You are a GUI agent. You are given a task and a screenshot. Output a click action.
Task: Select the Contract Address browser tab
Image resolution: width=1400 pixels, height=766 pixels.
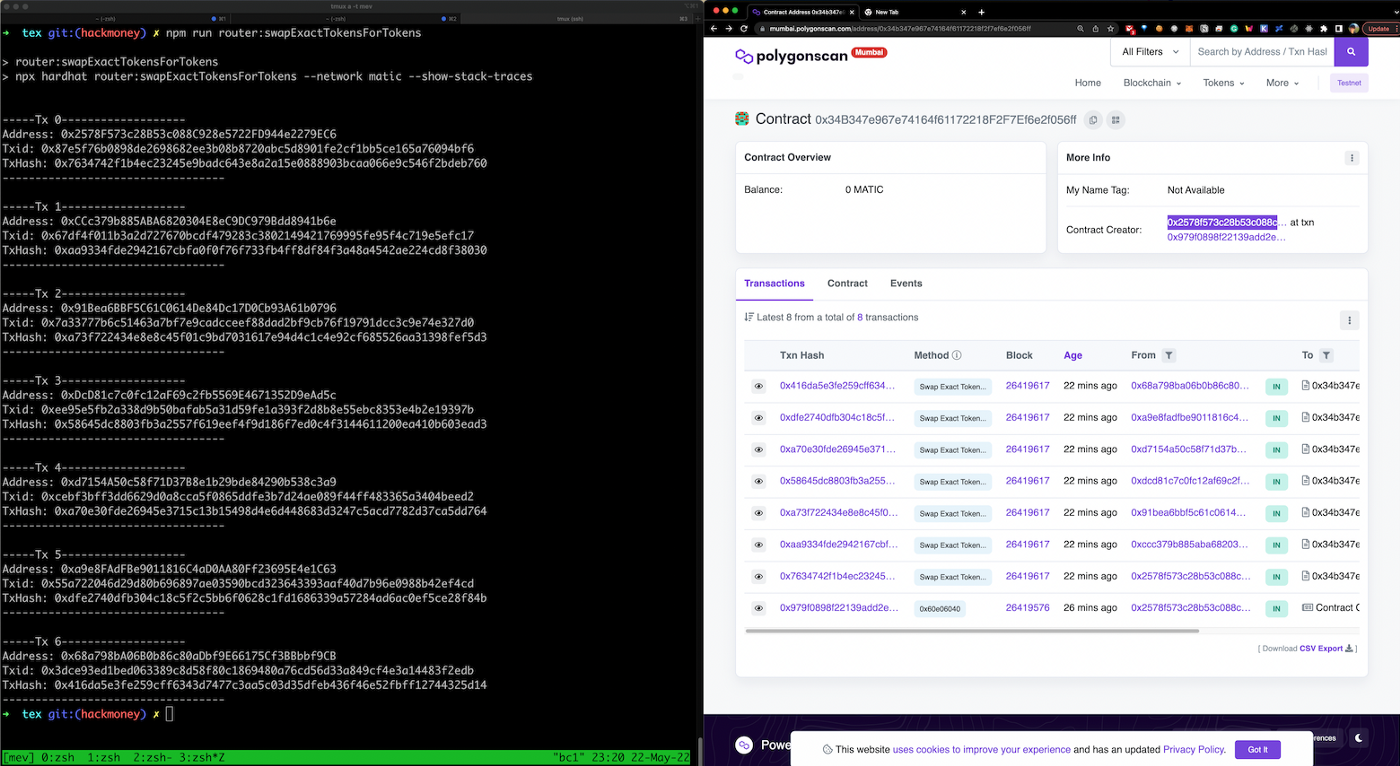click(801, 12)
